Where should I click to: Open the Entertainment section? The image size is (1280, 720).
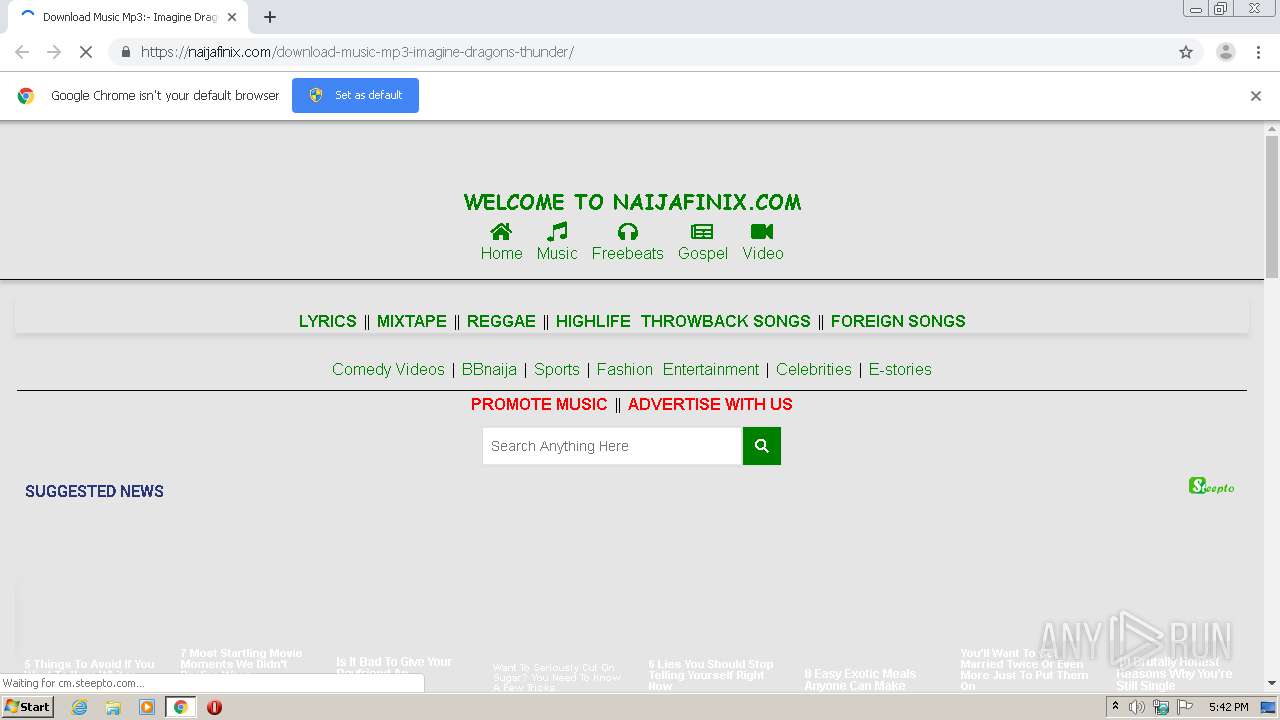point(711,369)
